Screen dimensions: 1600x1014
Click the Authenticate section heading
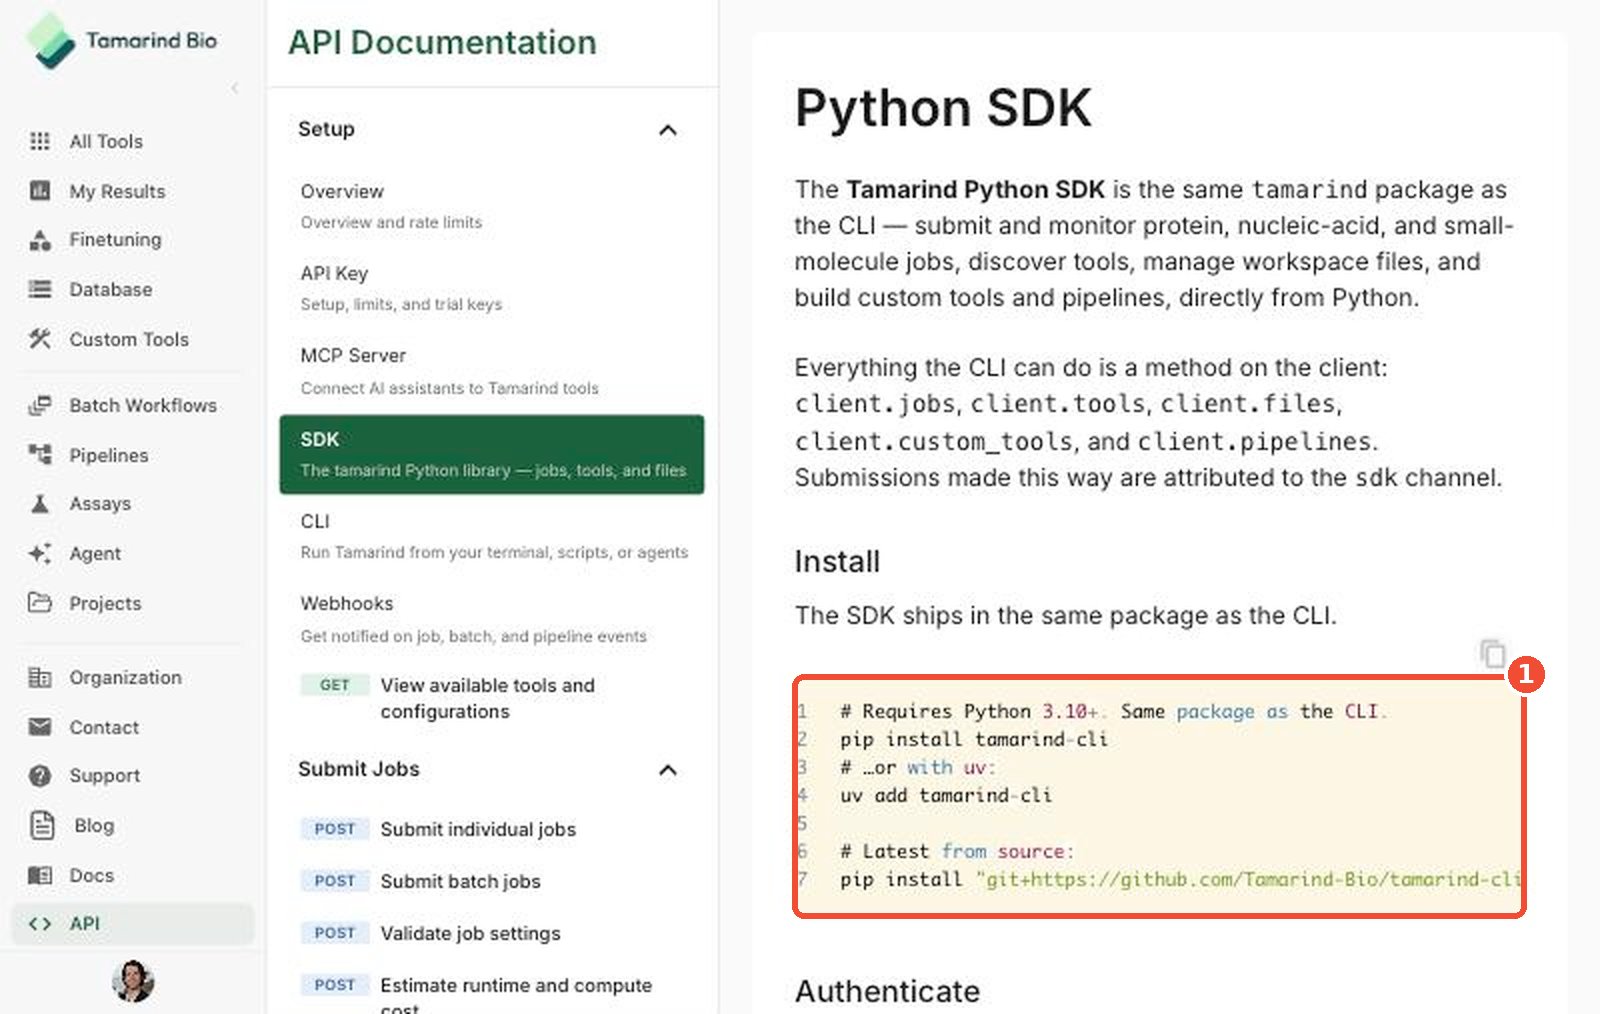coord(887,991)
